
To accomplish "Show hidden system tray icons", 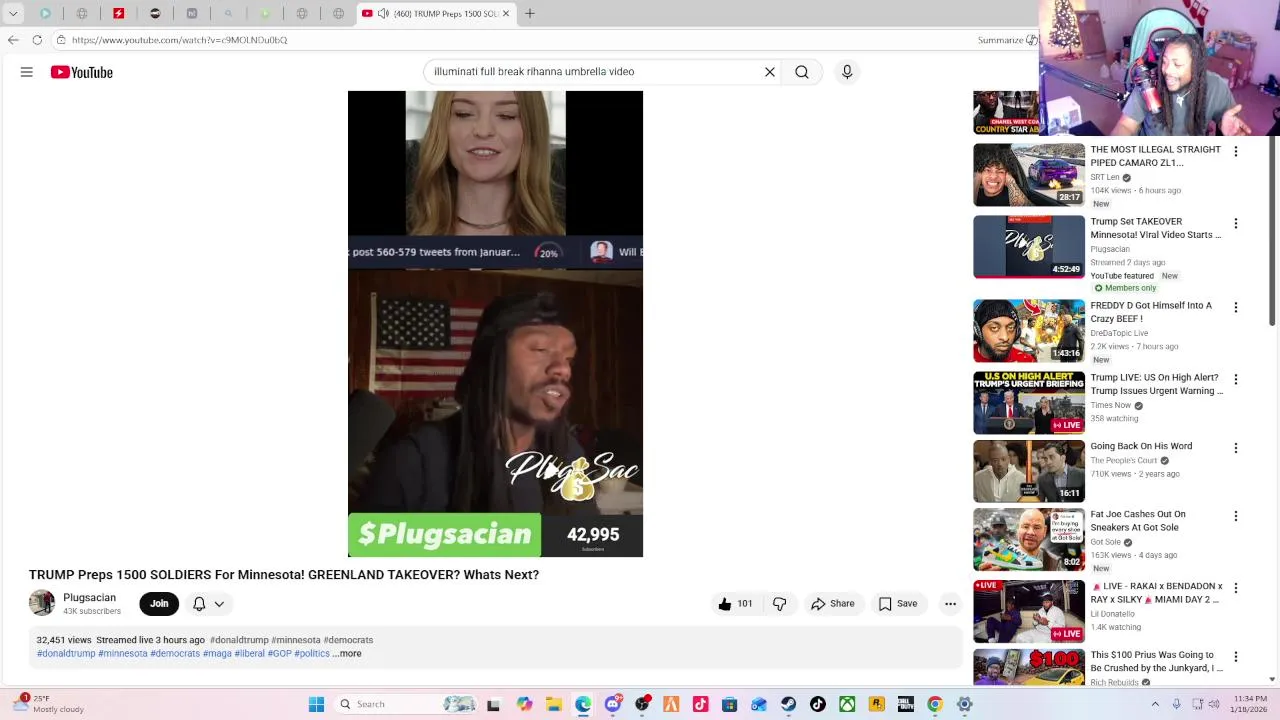I will click(1155, 704).
